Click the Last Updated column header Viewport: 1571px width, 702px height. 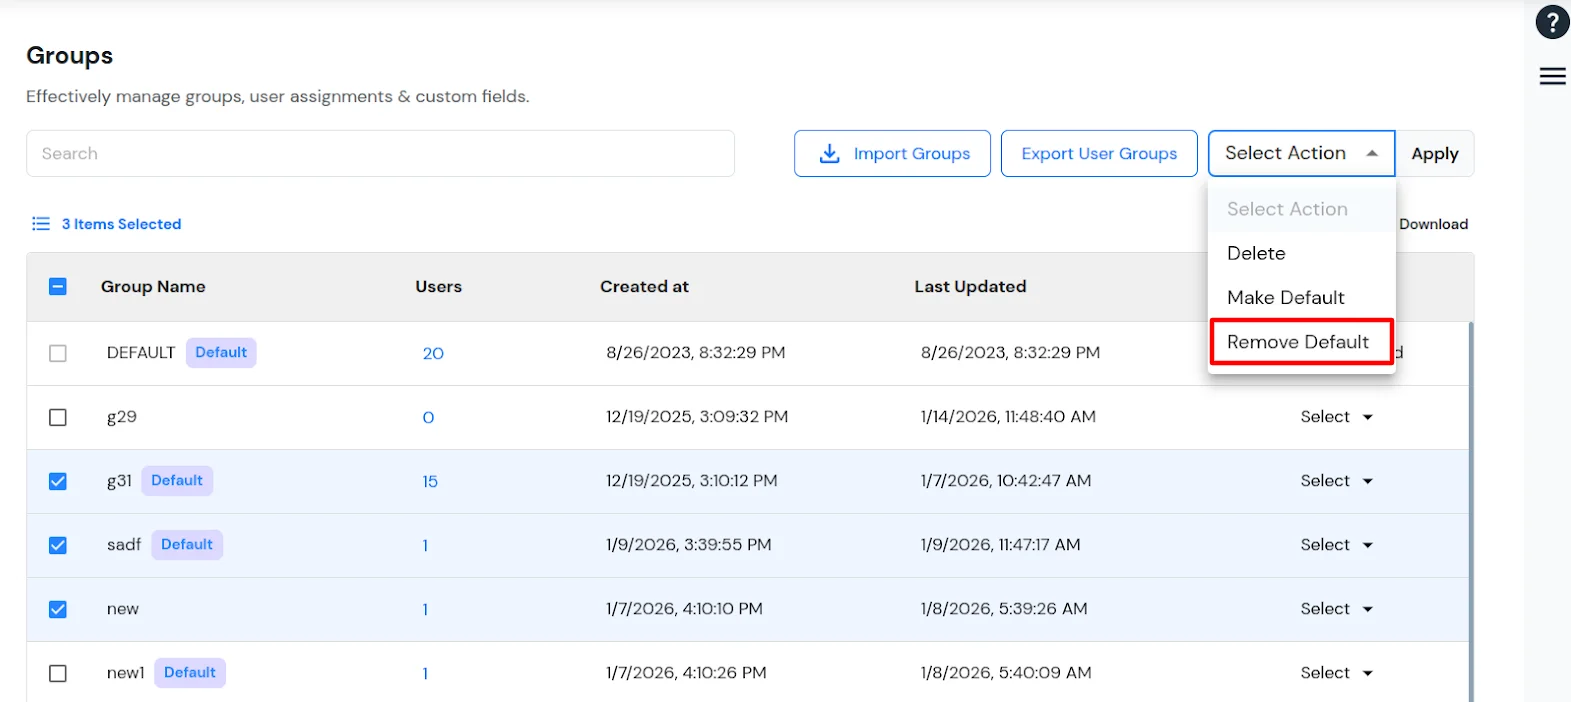point(970,287)
